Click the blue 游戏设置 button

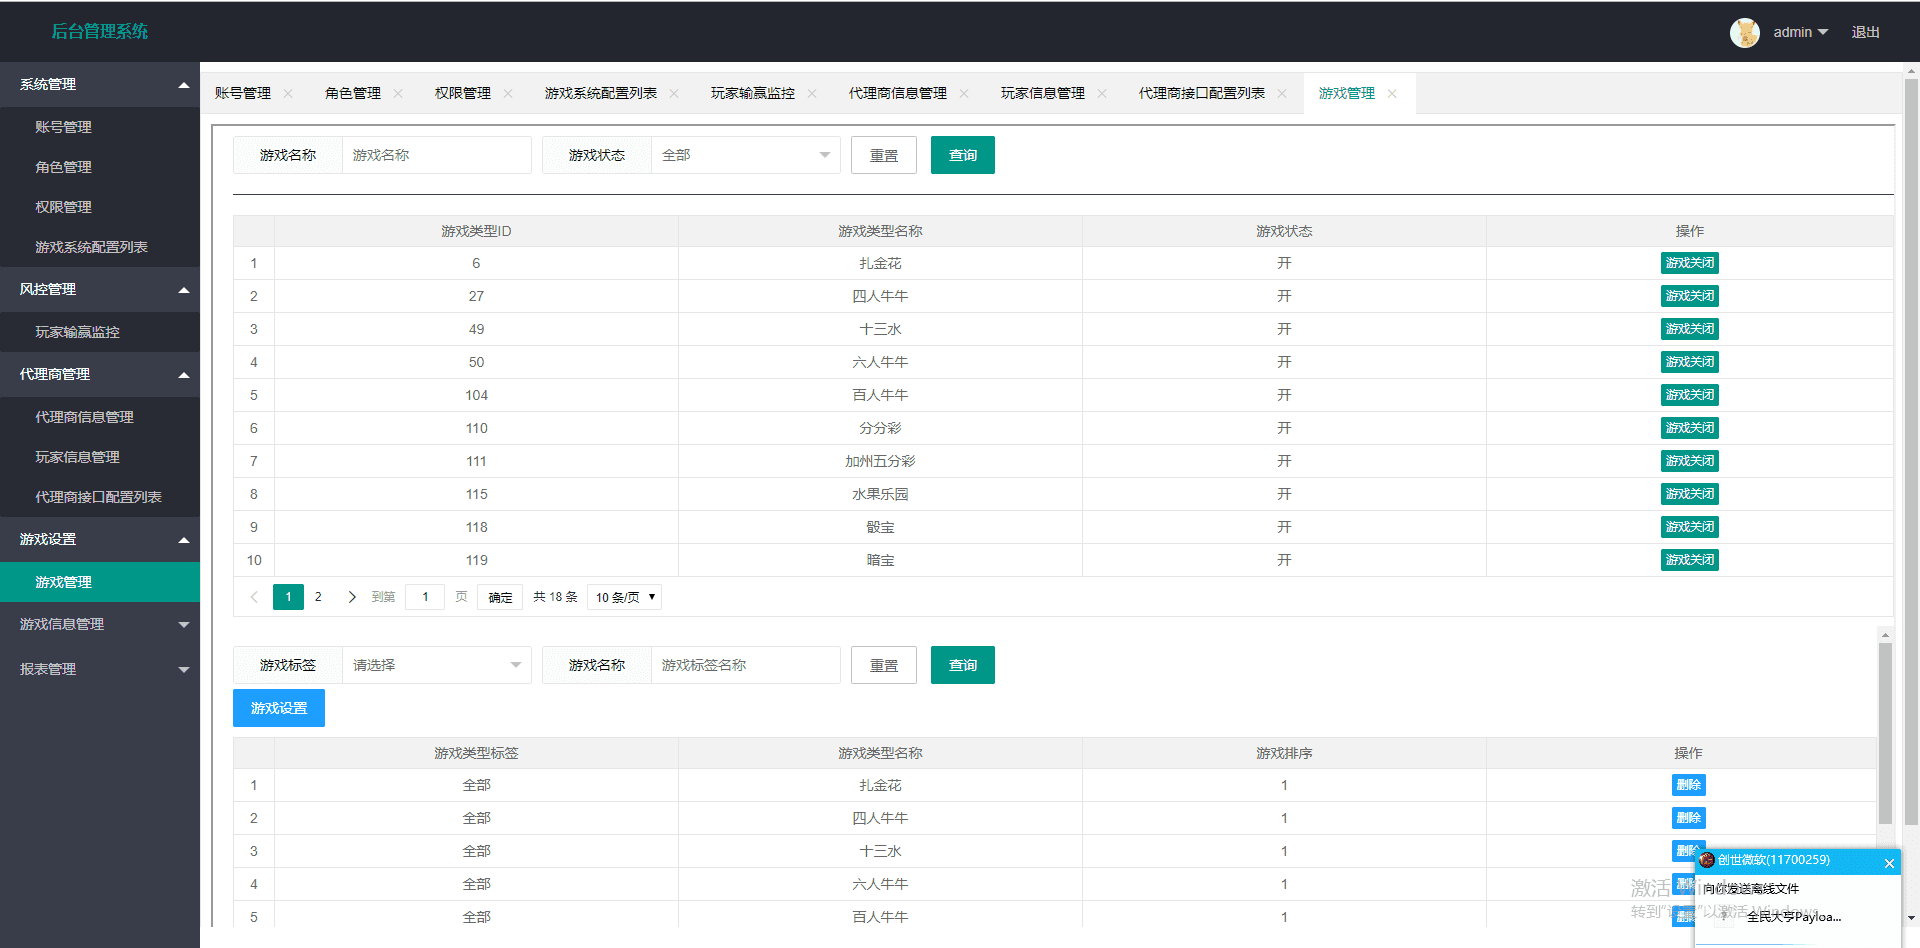click(x=278, y=708)
